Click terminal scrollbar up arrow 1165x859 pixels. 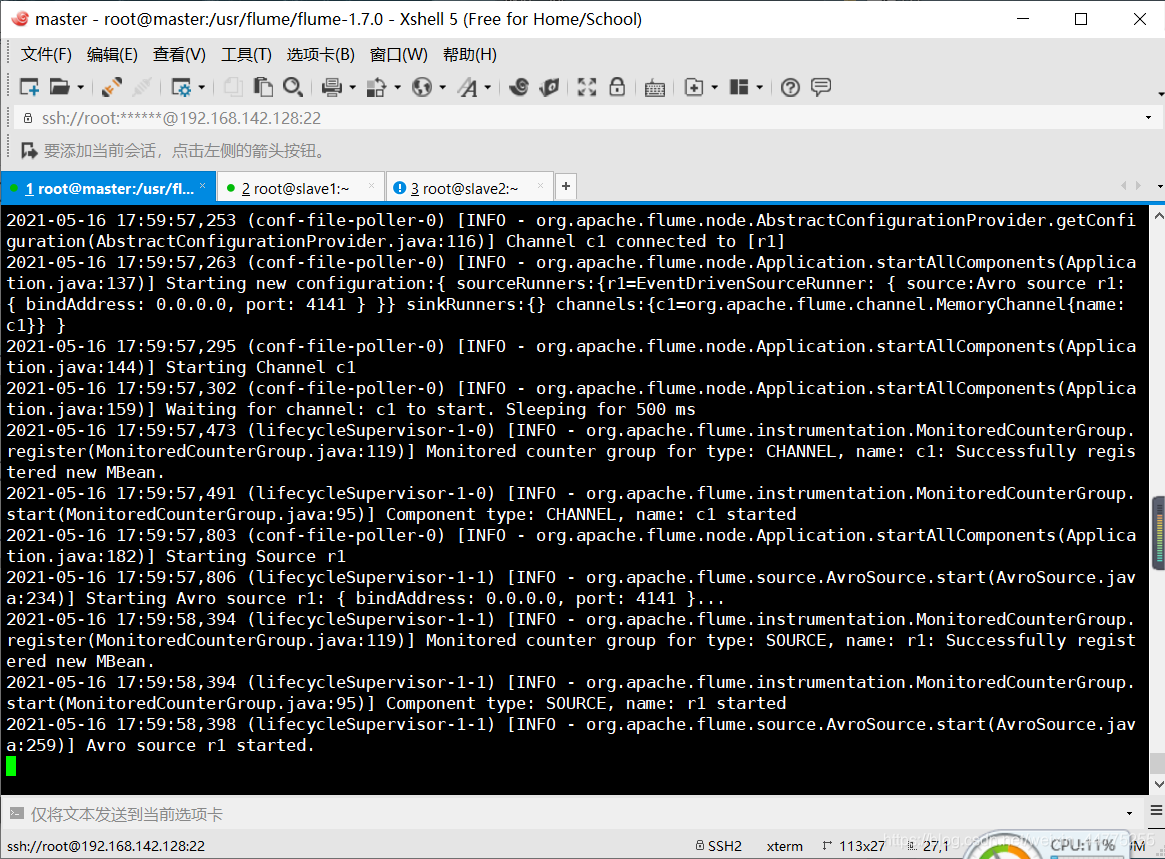1158,215
